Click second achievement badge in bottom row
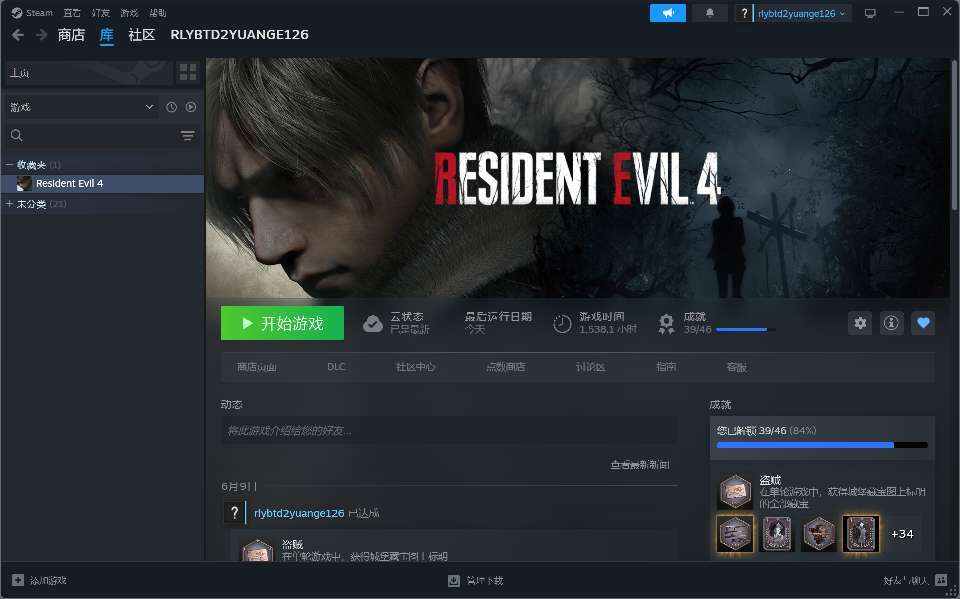The height and width of the screenshot is (599, 960). [777, 533]
